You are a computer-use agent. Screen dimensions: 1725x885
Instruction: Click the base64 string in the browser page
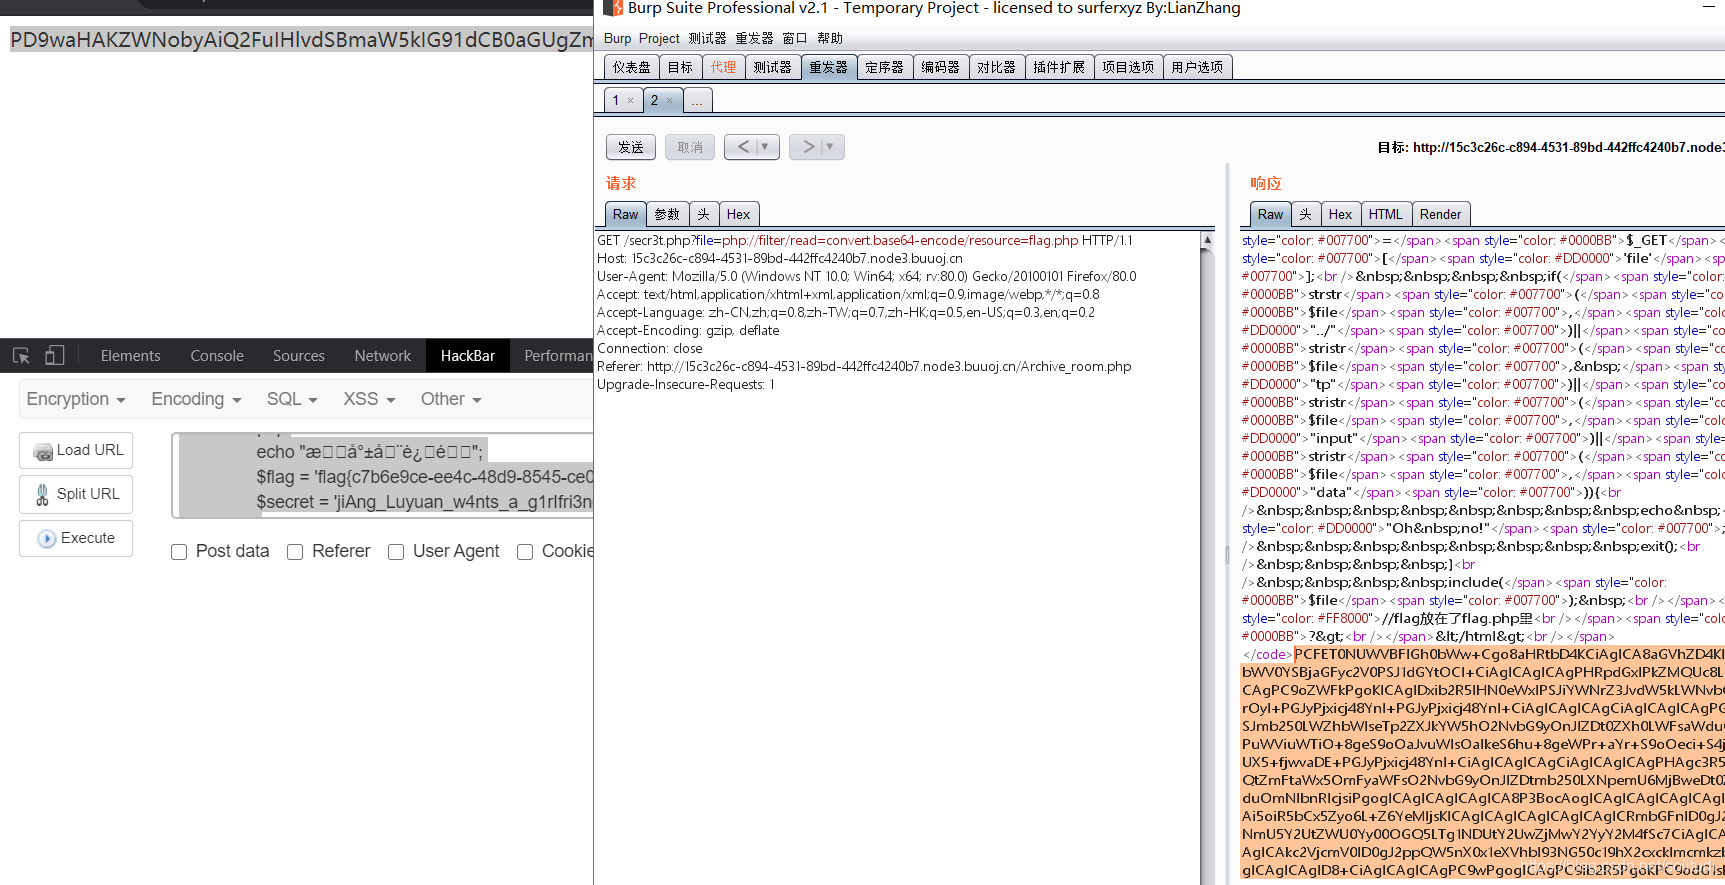click(x=302, y=40)
